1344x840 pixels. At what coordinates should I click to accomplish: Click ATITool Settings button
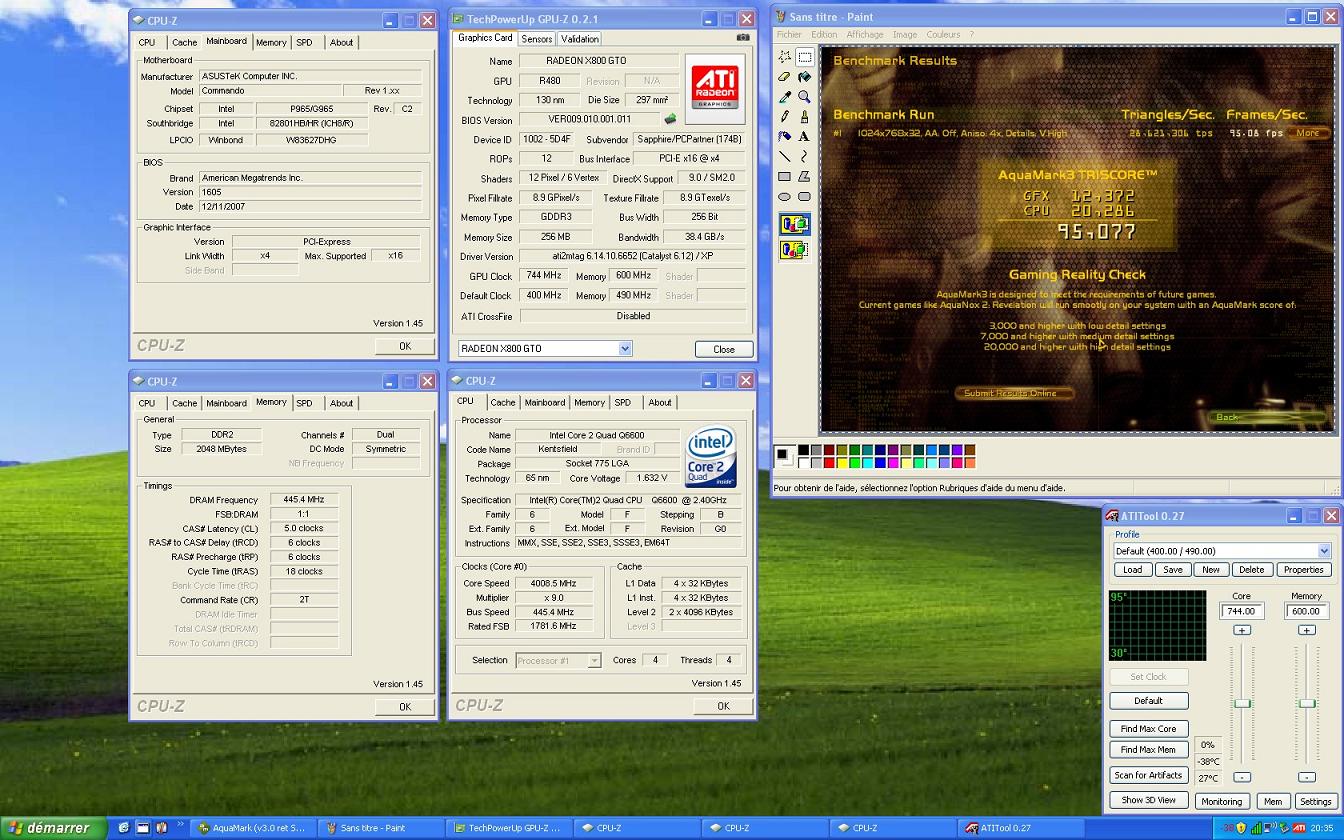pyautogui.click(x=1315, y=801)
